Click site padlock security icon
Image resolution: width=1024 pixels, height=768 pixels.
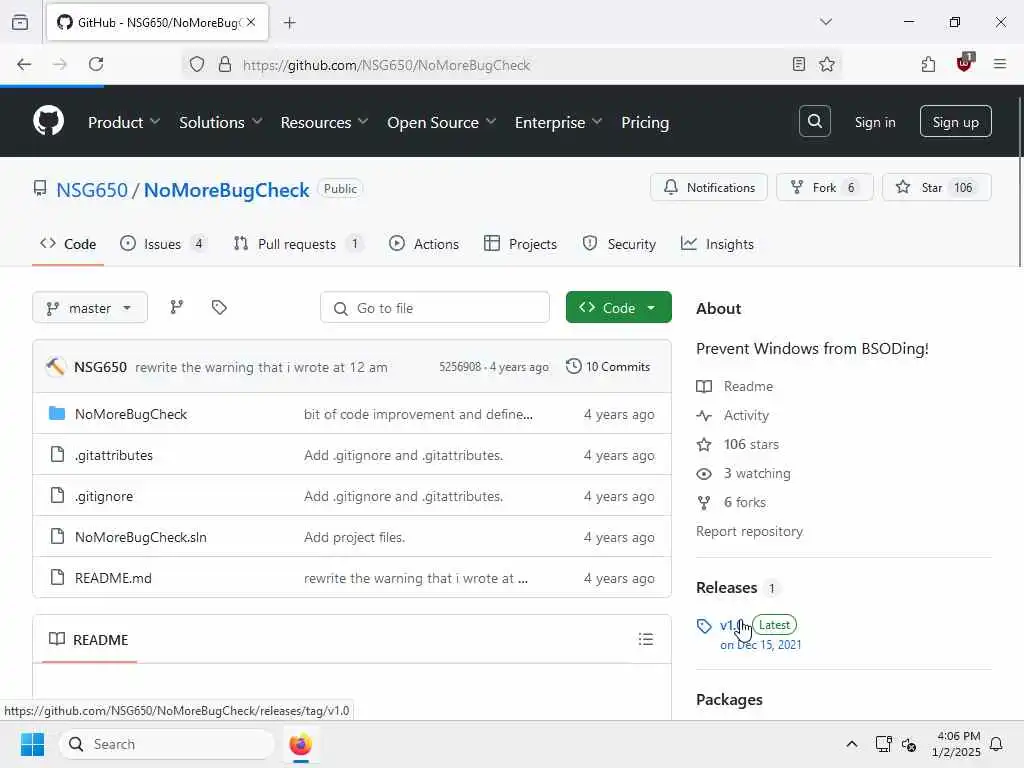225,64
